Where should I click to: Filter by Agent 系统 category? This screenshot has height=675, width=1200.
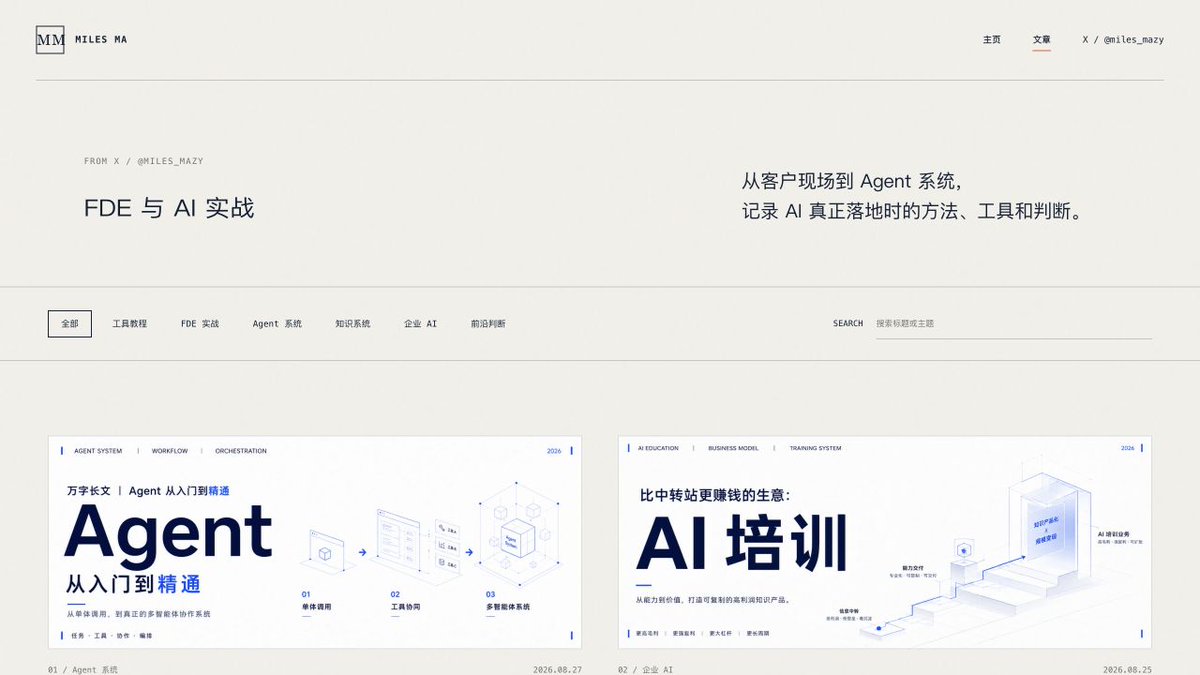click(x=277, y=324)
